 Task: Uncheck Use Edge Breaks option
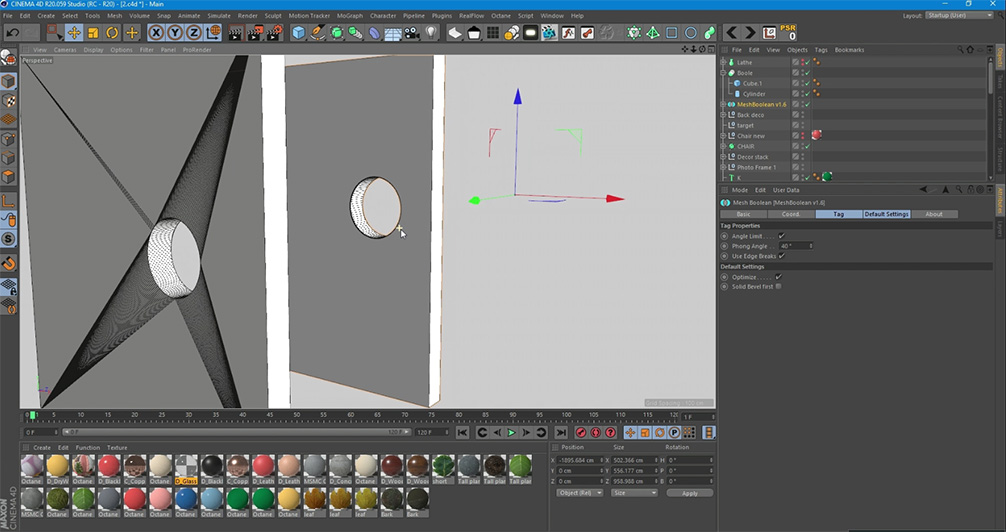click(781, 256)
